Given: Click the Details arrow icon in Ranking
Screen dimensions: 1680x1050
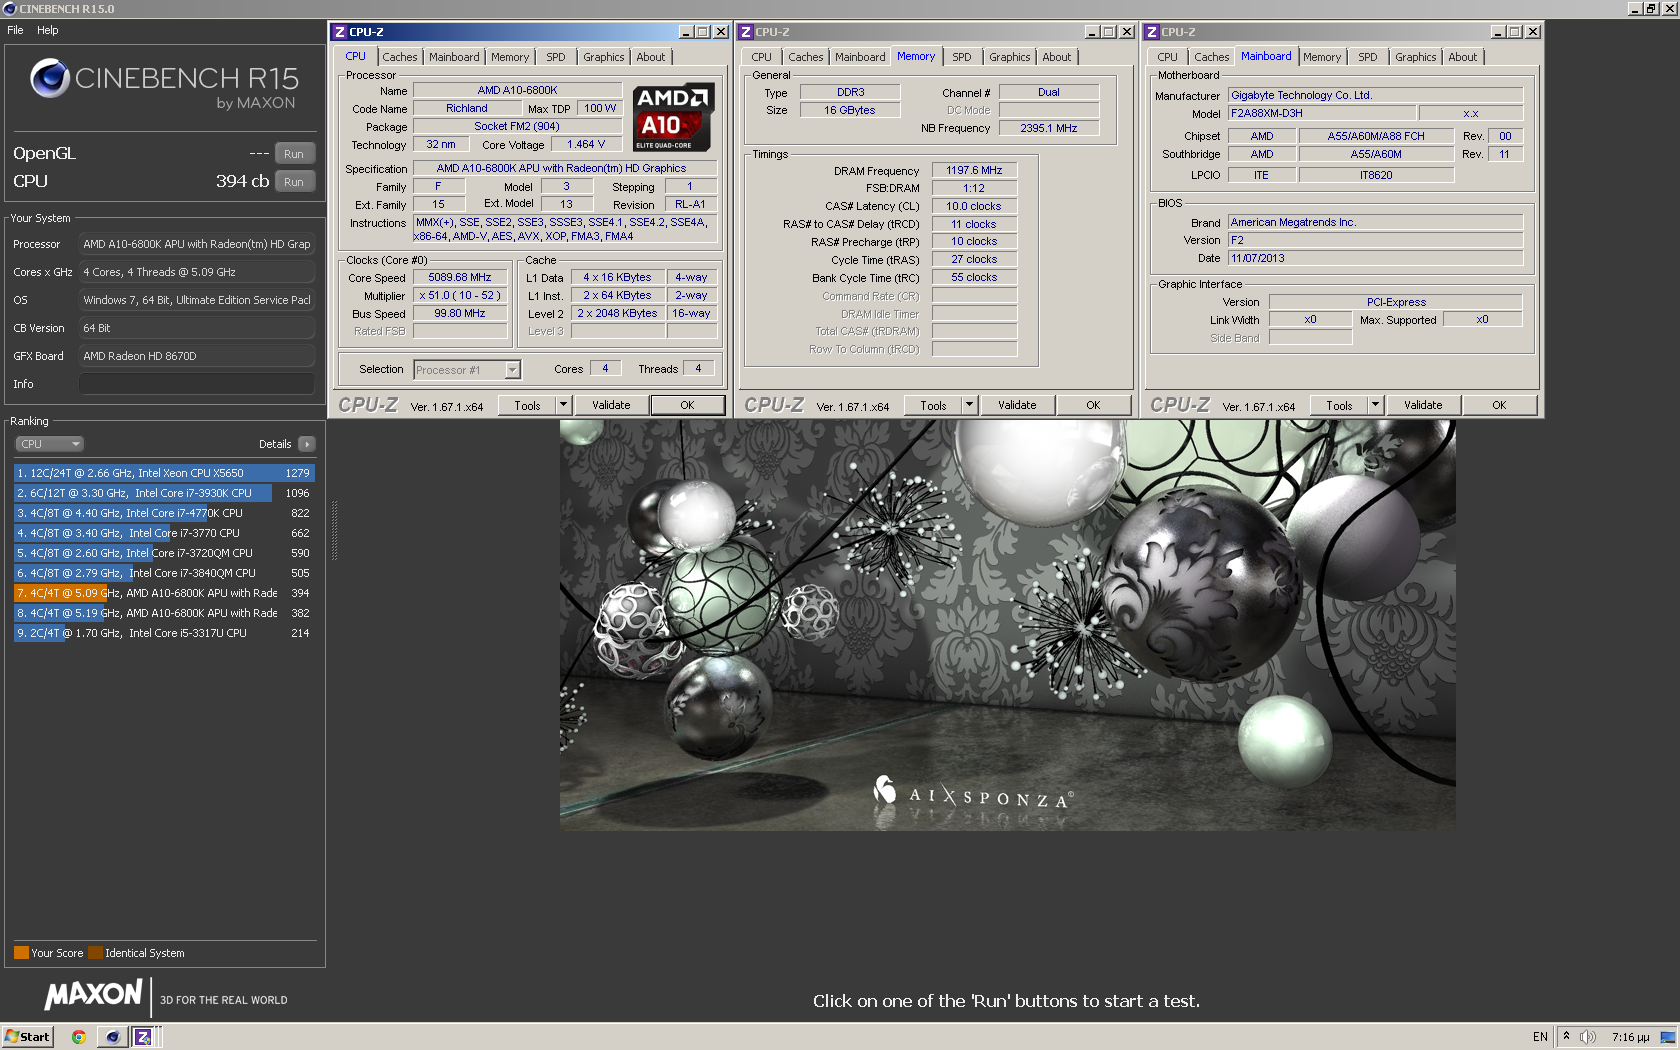Looking at the screenshot, I should point(306,444).
